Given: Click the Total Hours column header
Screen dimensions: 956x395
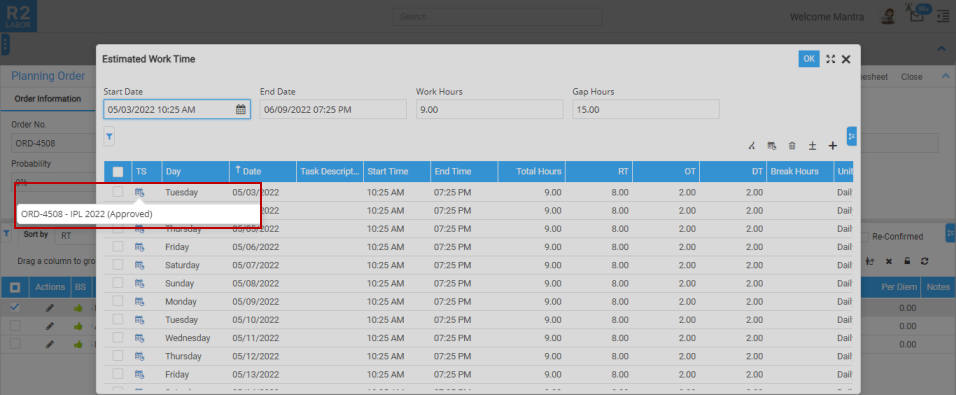Looking at the screenshot, I should pyautogui.click(x=531, y=171).
